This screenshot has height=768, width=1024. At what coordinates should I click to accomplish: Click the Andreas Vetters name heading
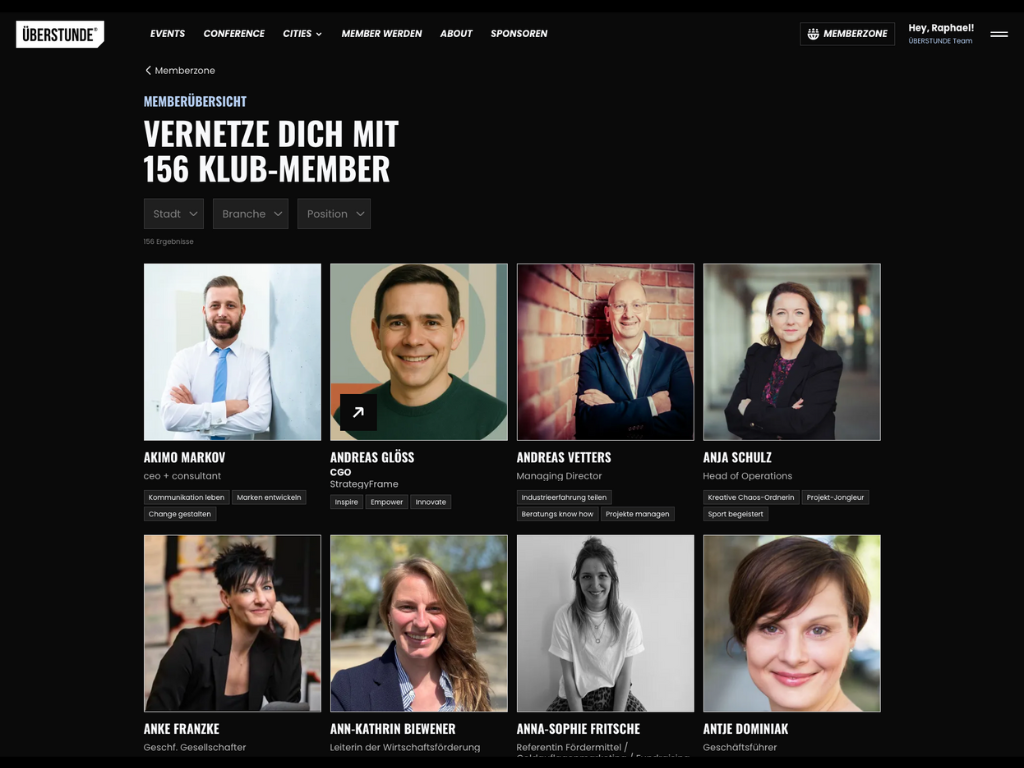[x=564, y=457]
